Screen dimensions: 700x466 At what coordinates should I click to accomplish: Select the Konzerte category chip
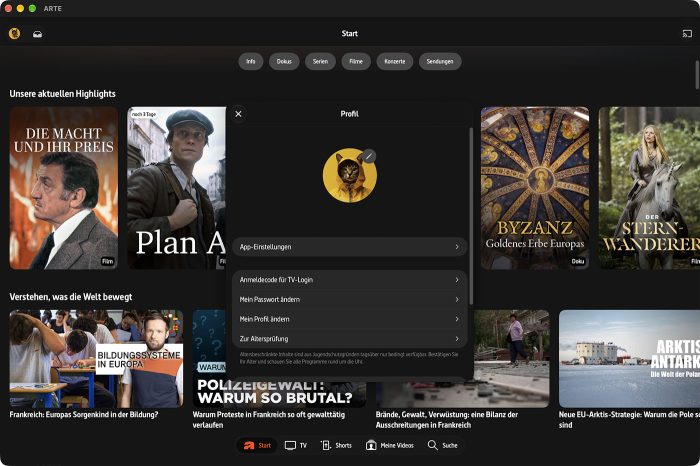tap(395, 62)
